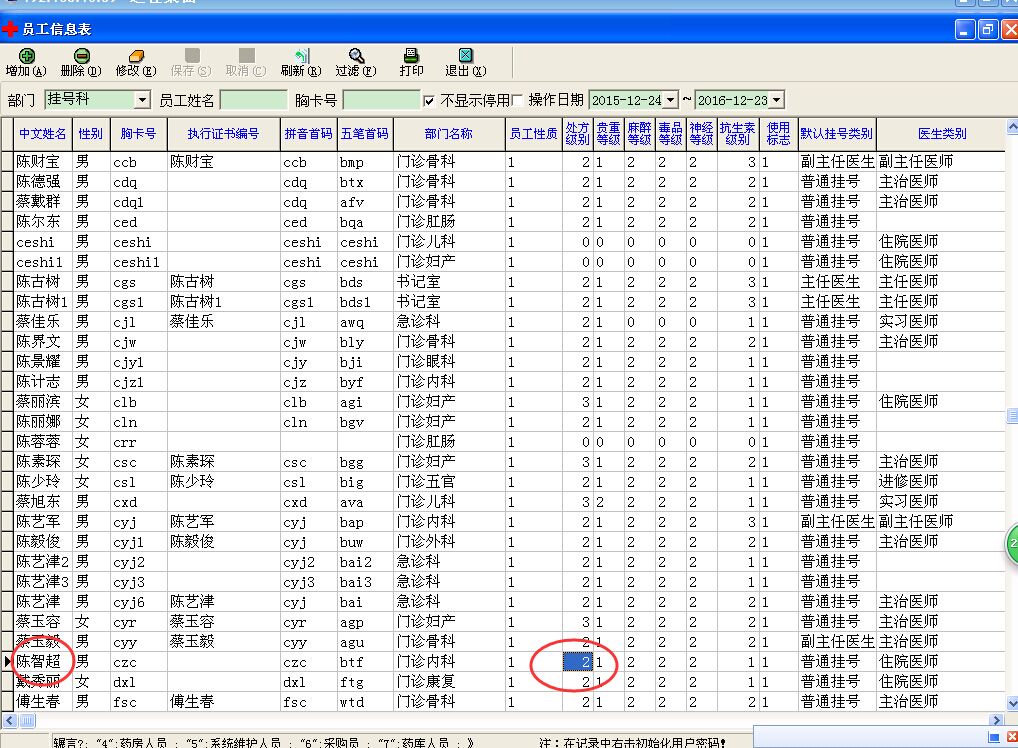Sort by 中文姓名 column header
The image size is (1018, 748).
click(43, 134)
